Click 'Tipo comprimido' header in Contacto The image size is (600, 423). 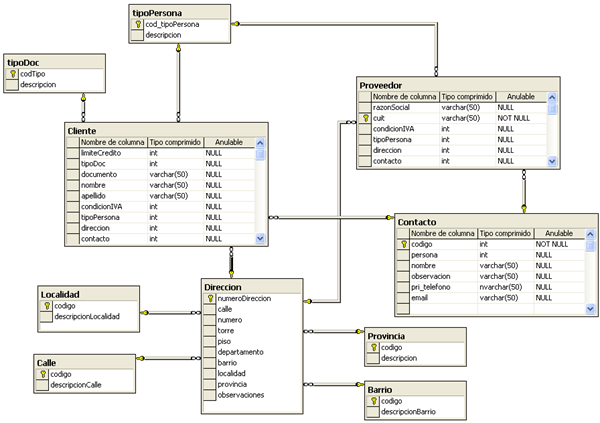505,234
